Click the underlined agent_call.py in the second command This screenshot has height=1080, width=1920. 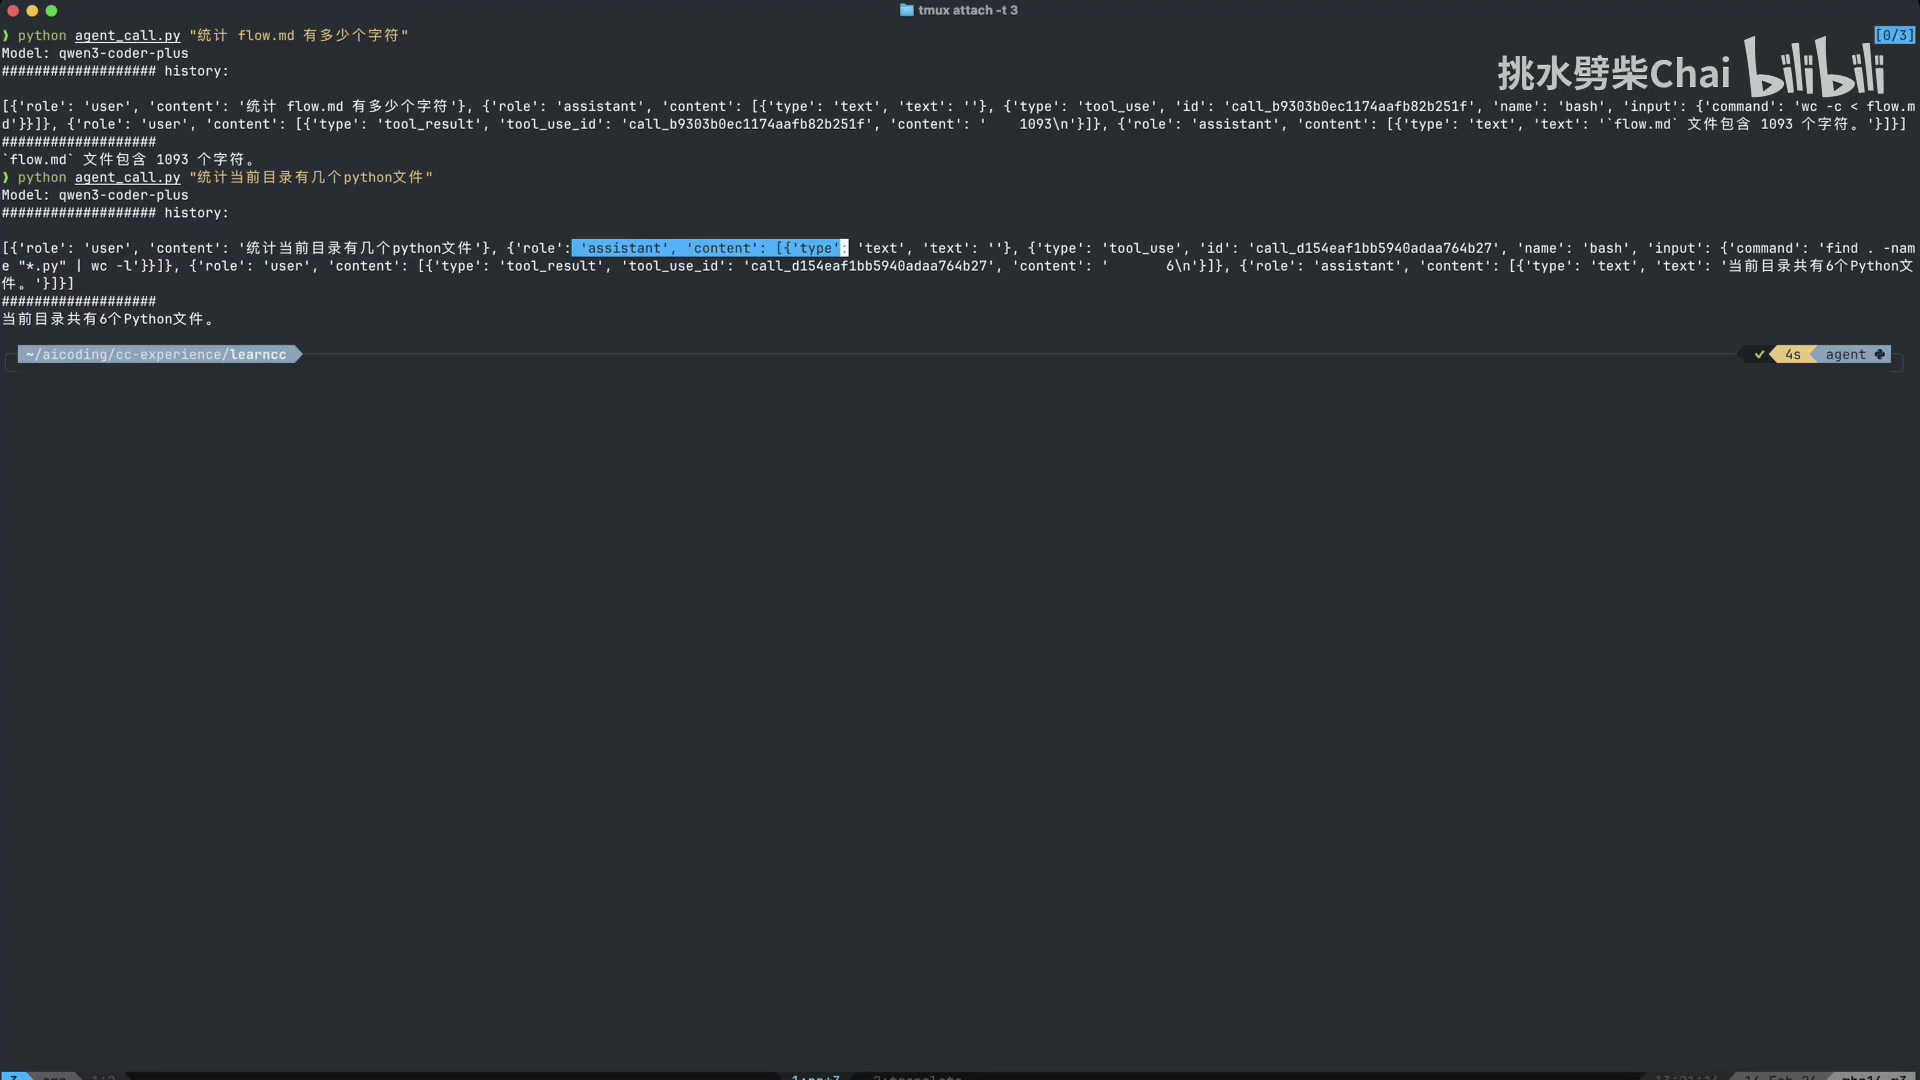tap(127, 178)
